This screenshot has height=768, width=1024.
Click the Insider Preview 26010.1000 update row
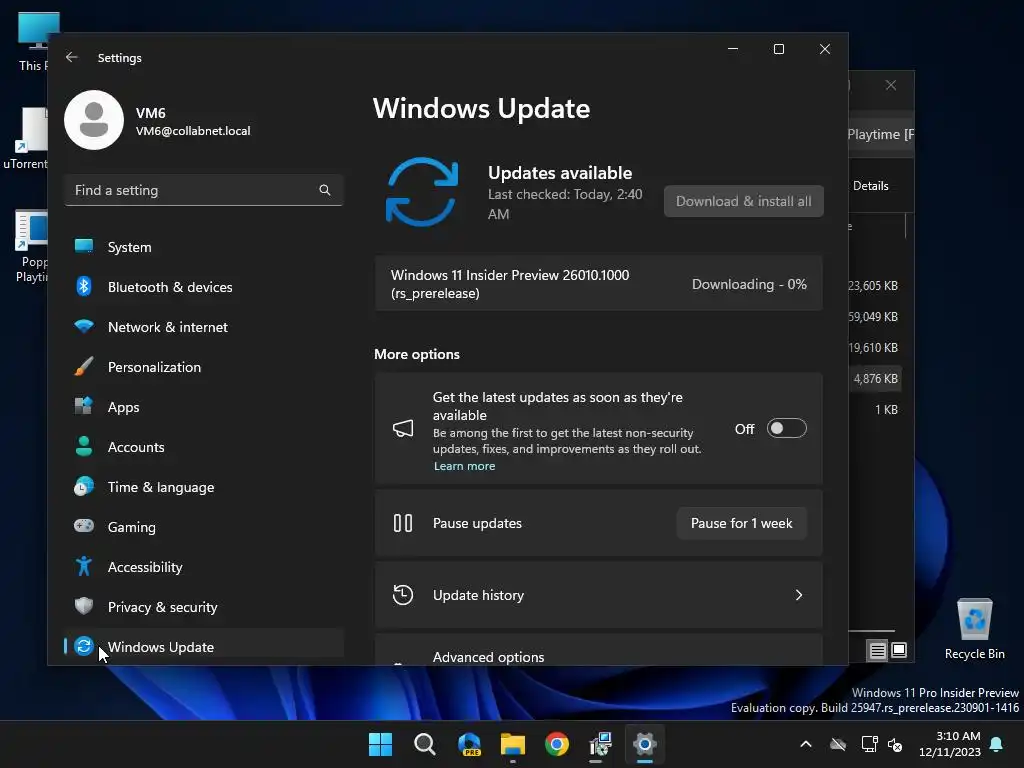598,284
